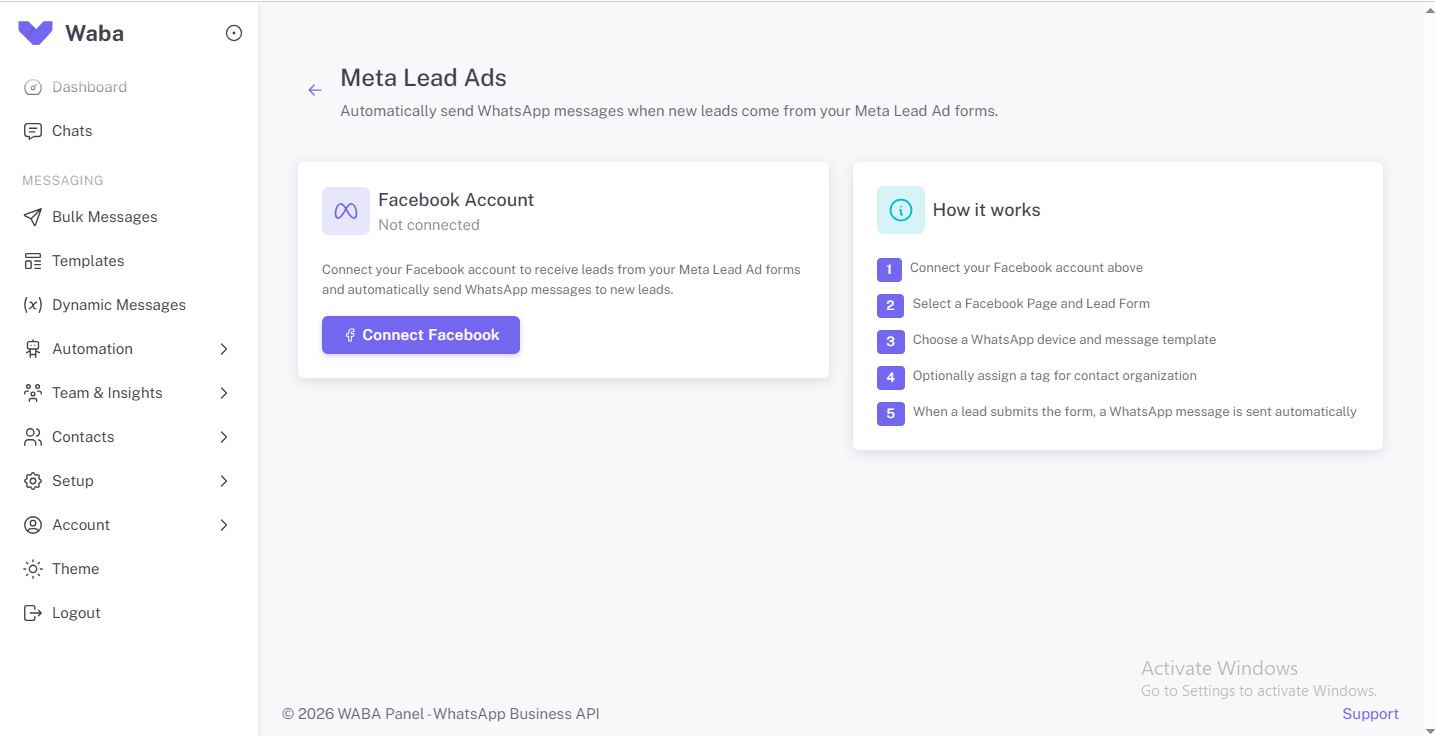Screen dimensions: 1435x736
Task: Open the Support link
Action: [1369, 713]
